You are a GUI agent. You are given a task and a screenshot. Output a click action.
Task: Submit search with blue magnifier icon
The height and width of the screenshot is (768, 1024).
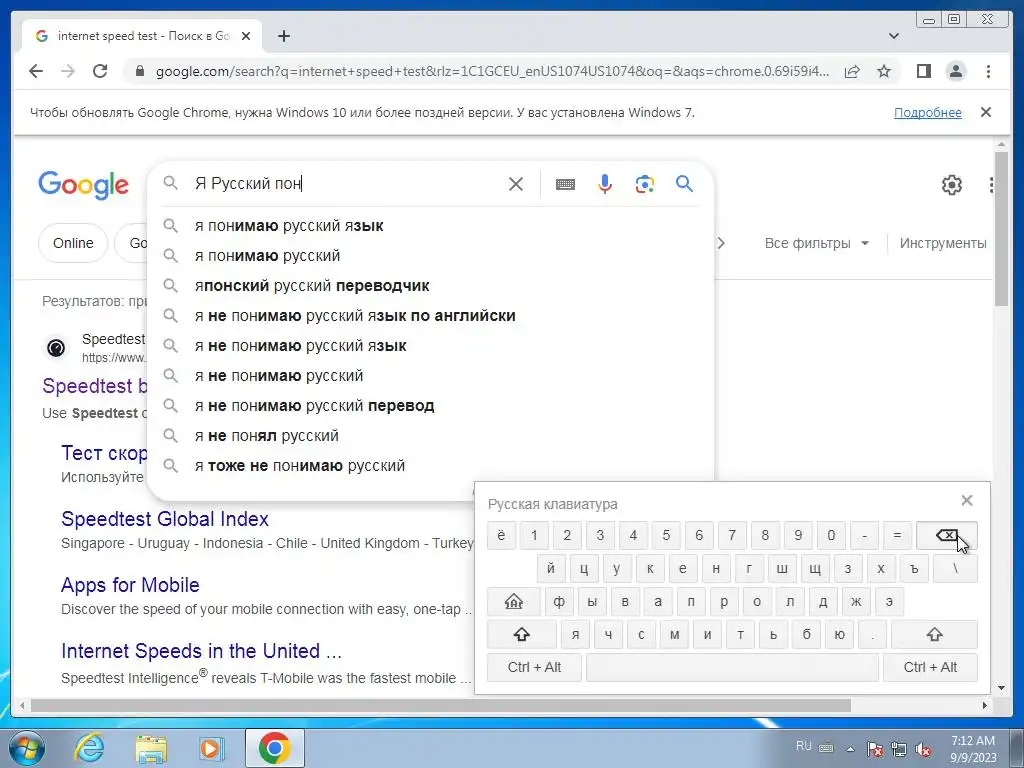(x=684, y=184)
